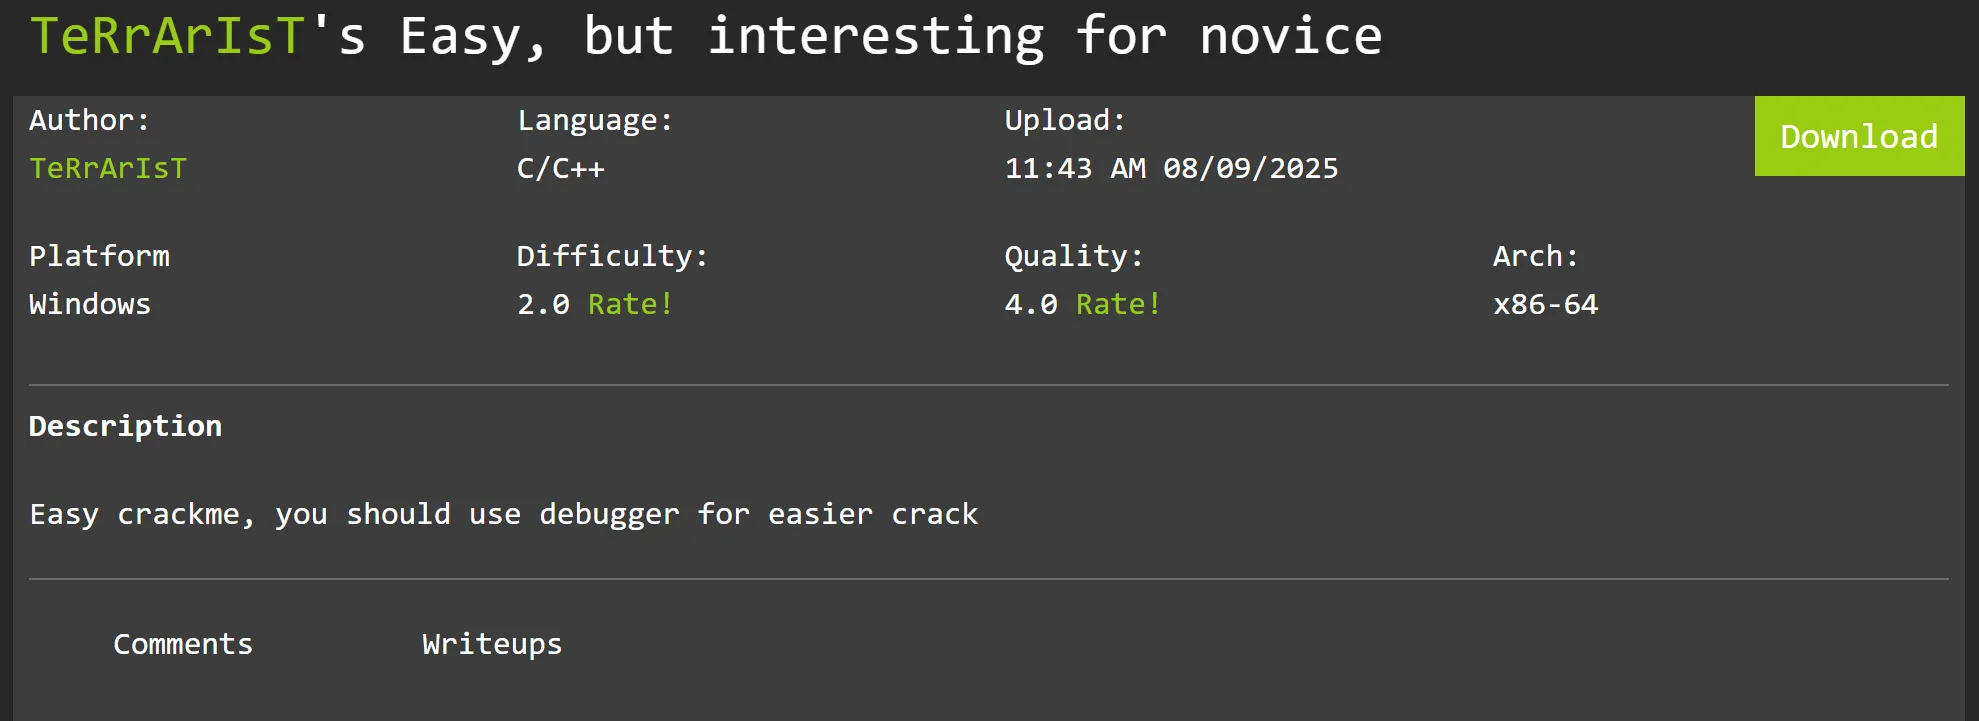The image size is (1979, 721).
Task: Rate the crackme's difficulty
Action: point(630,304)
